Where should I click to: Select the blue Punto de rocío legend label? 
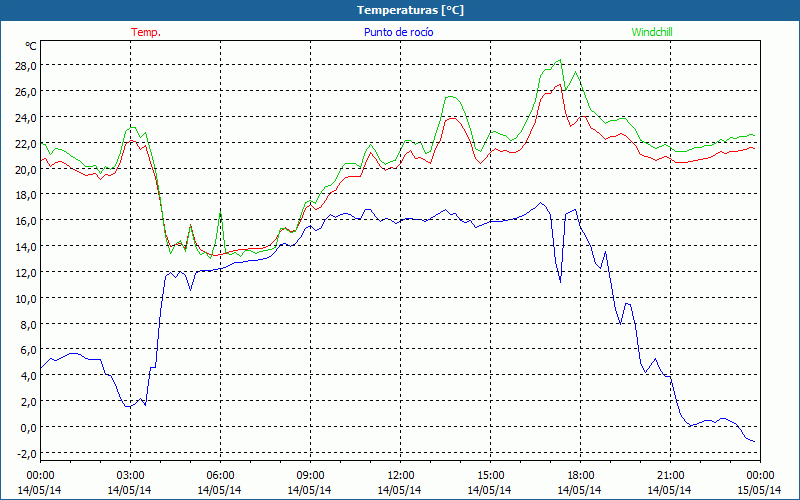[398, 32]
